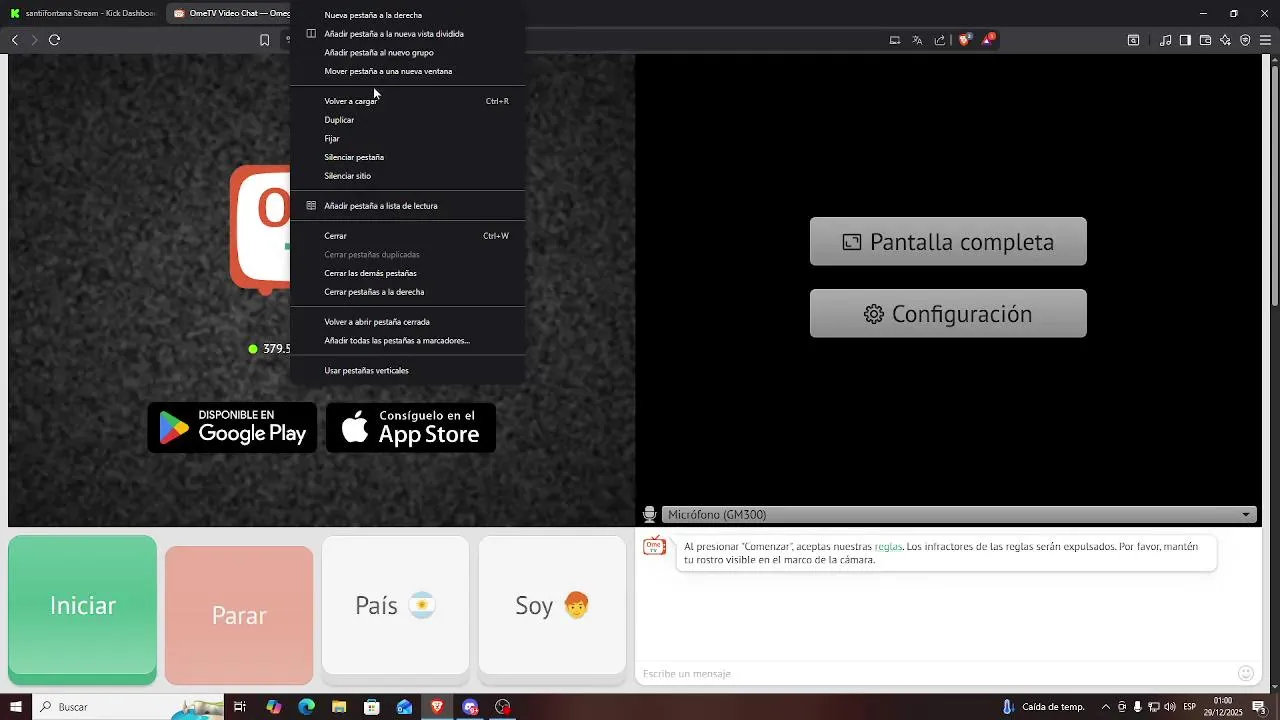Image resolution: width=1280 pixels, height=720 pixels.
Task: Open the emoji picker in chat box
Action: click(1246, 673)
